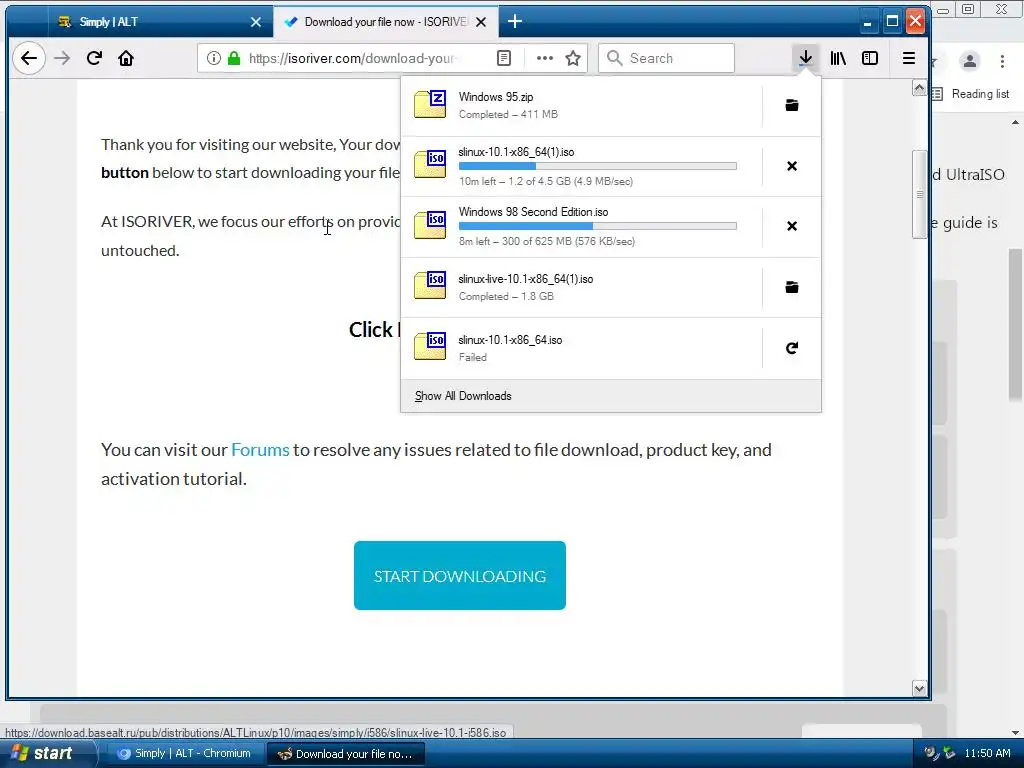Click the isoriver.com URL address field
The height and width of the screenshot is (768, 1024).
351,58
